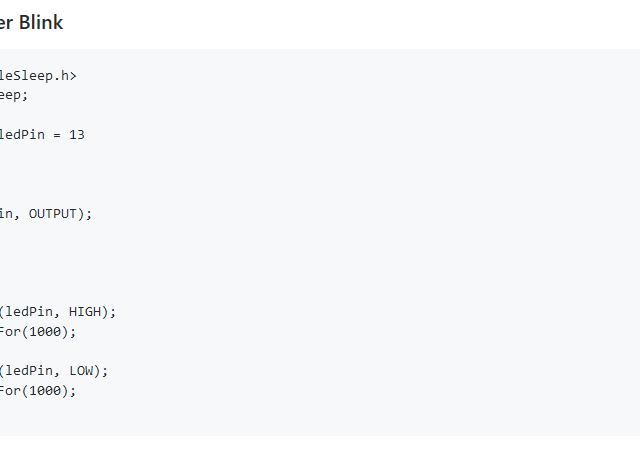Click the word ledPin in the assignment line
The width and height of the screenshot is (640, 452).
pos(22,135)
